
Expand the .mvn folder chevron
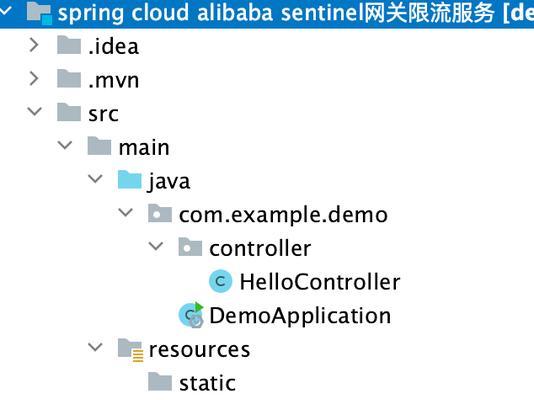coord(34,79)
